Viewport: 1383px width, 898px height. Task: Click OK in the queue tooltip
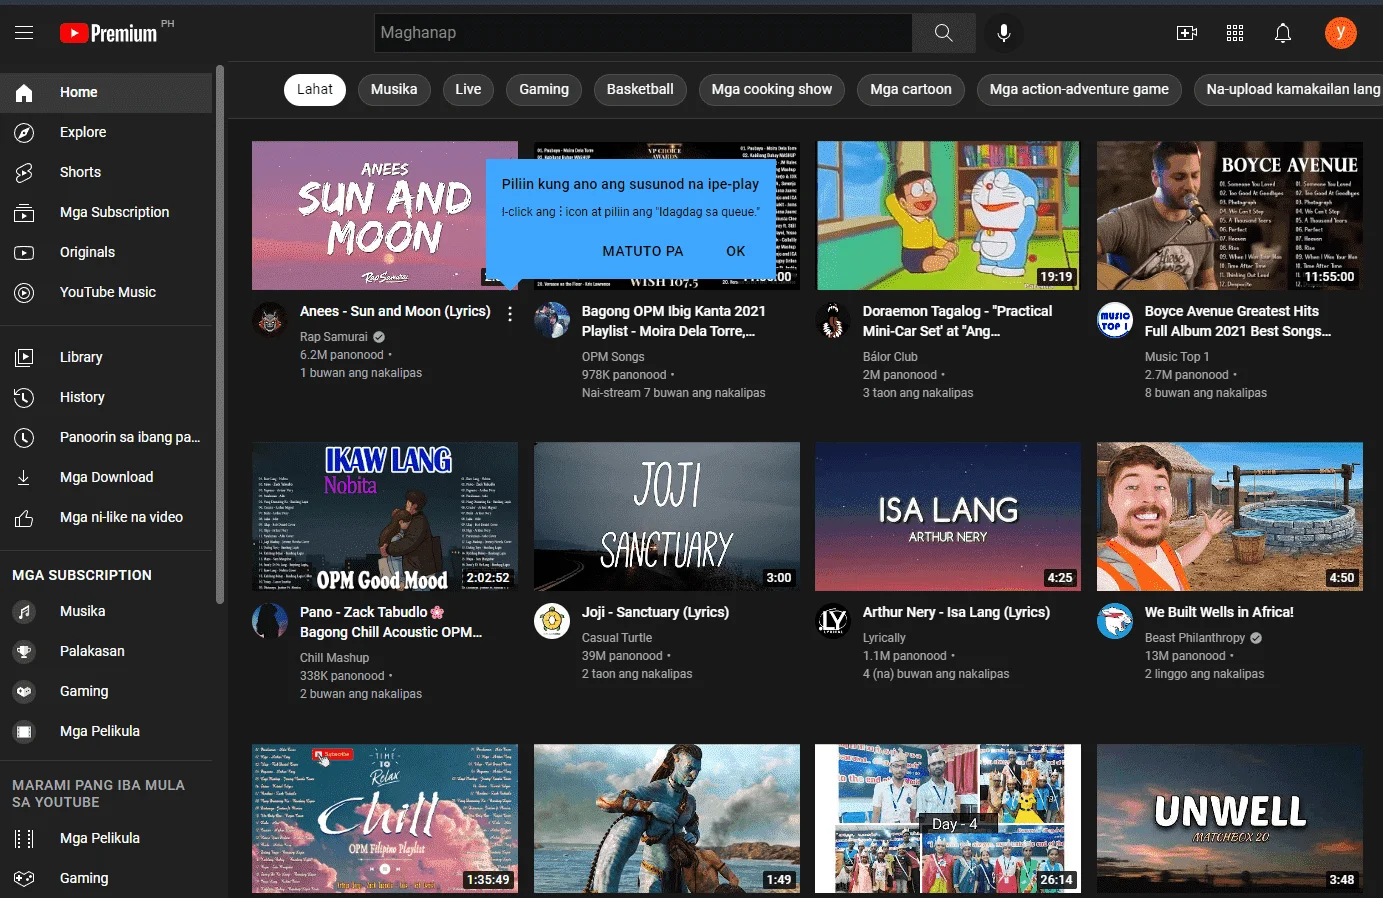tap(736, 251)
